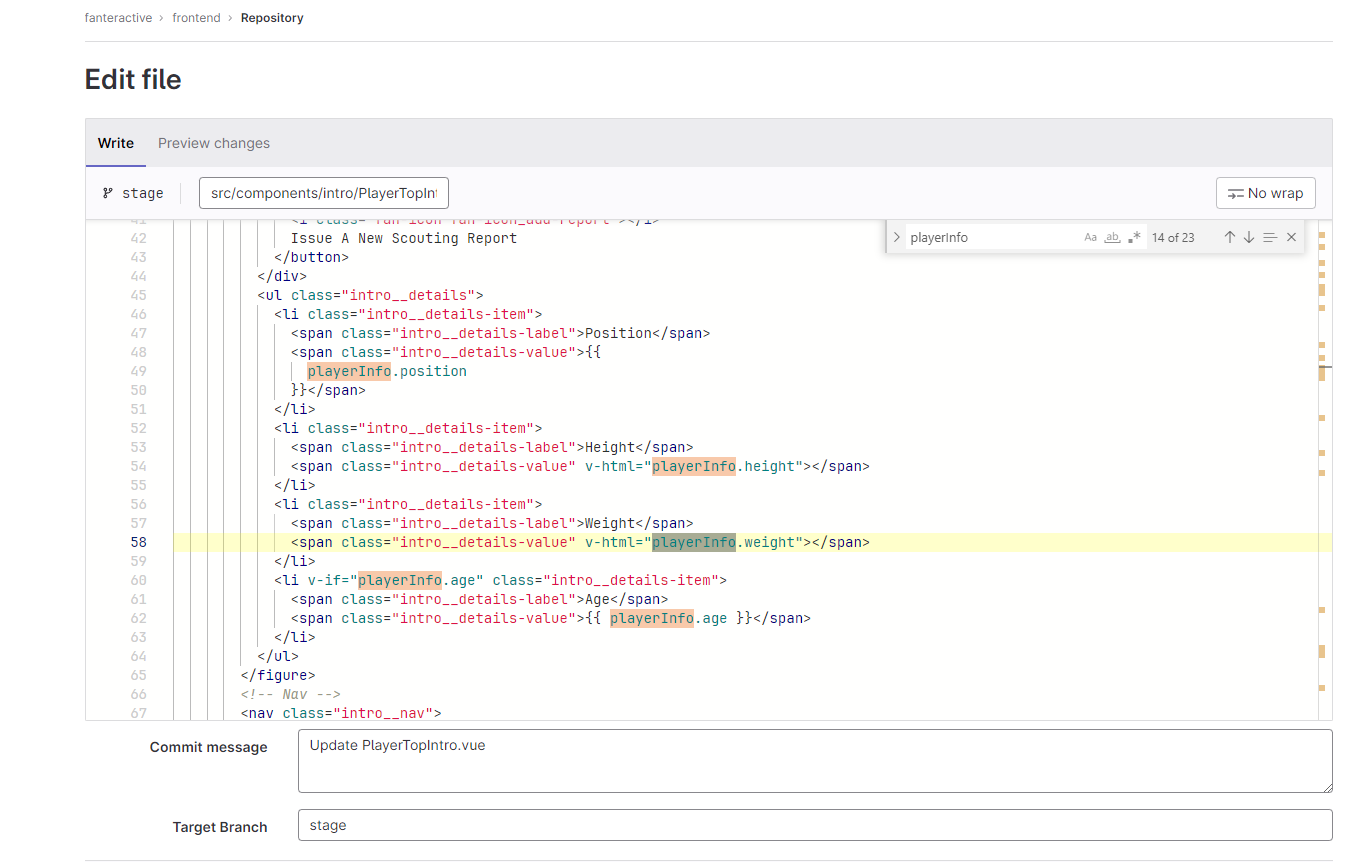Click the v-if playerInfo.age attribute on line 60
Viewport: 1355px width, 862px height.
396,580
